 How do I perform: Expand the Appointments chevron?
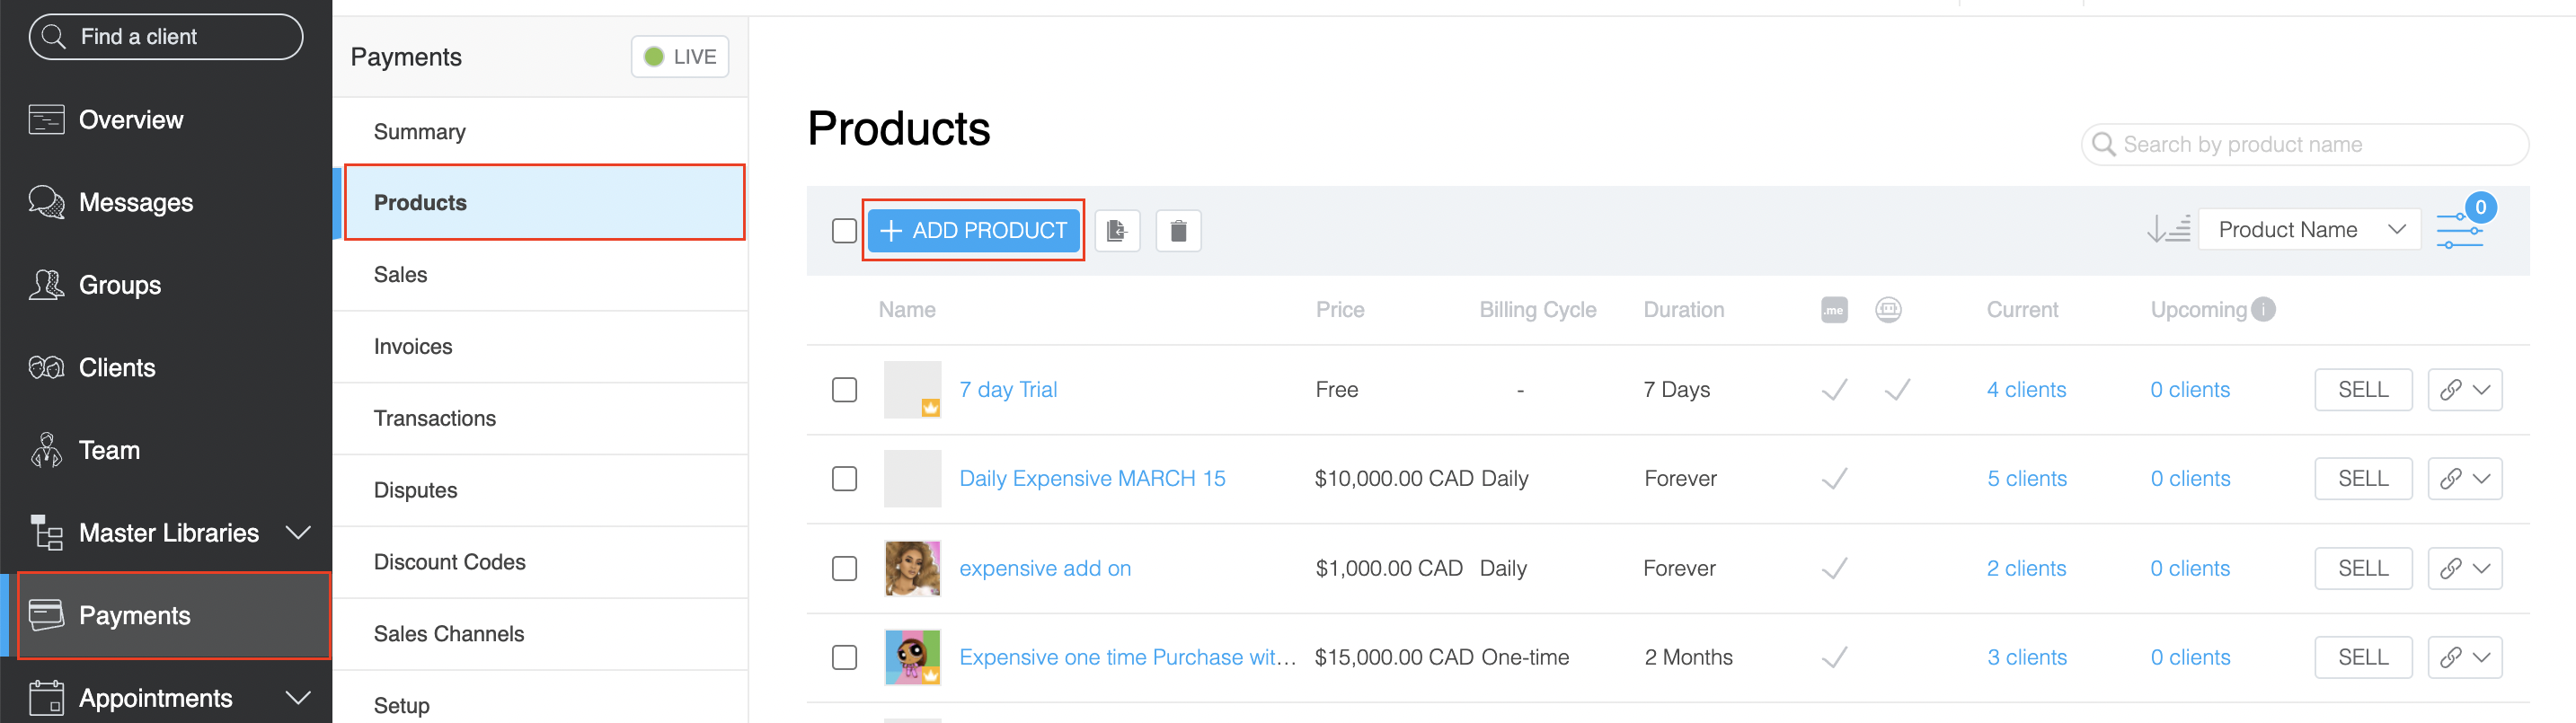298,698
